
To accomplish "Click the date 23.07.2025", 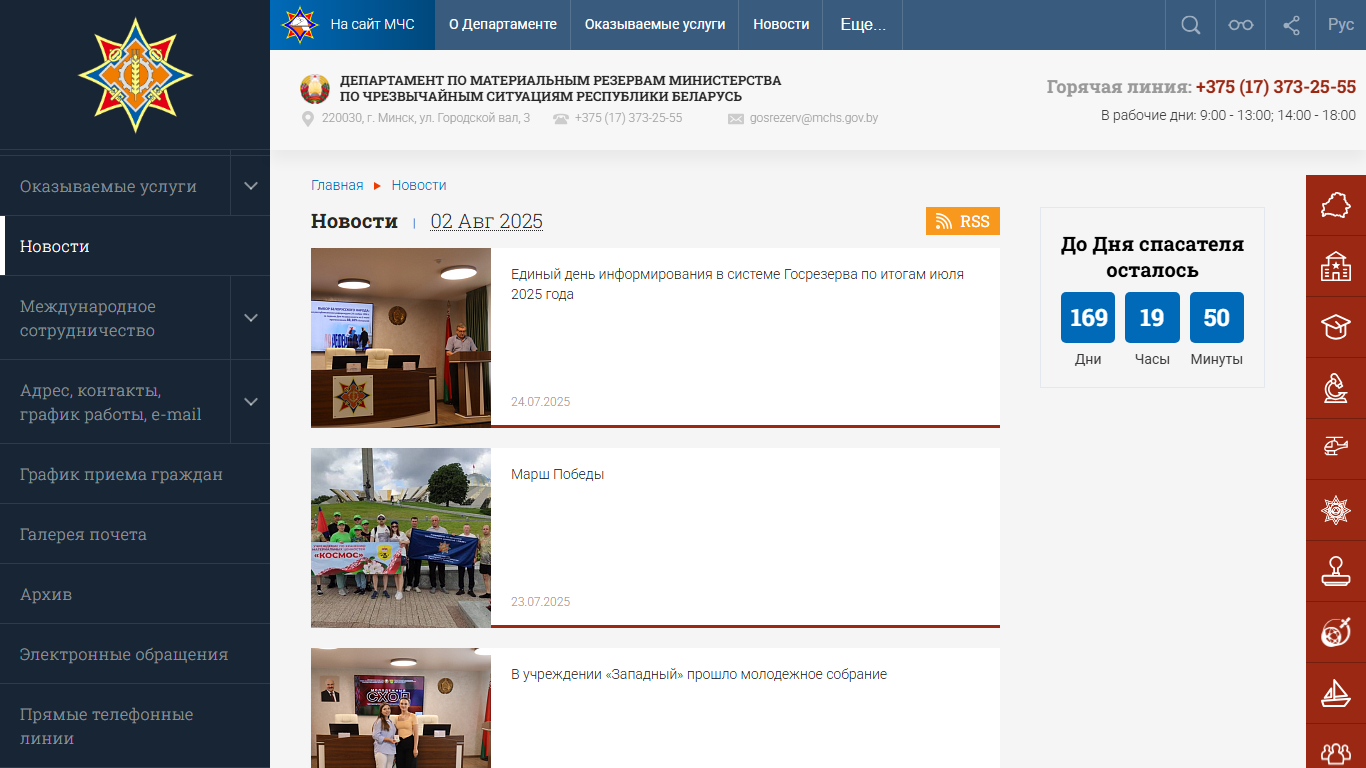I will [x=540, y=602].
